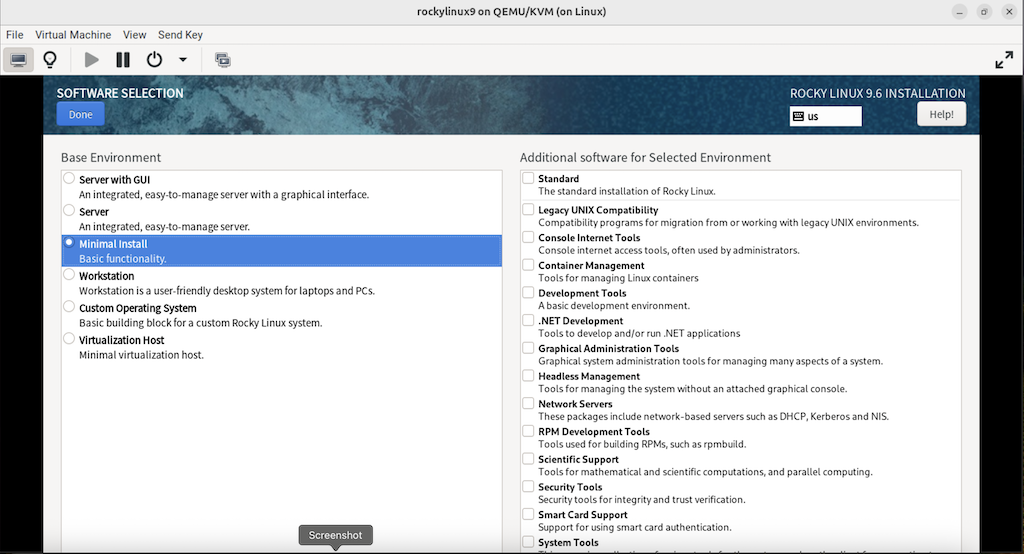Select Virtualization Host environment

(69, 338)
